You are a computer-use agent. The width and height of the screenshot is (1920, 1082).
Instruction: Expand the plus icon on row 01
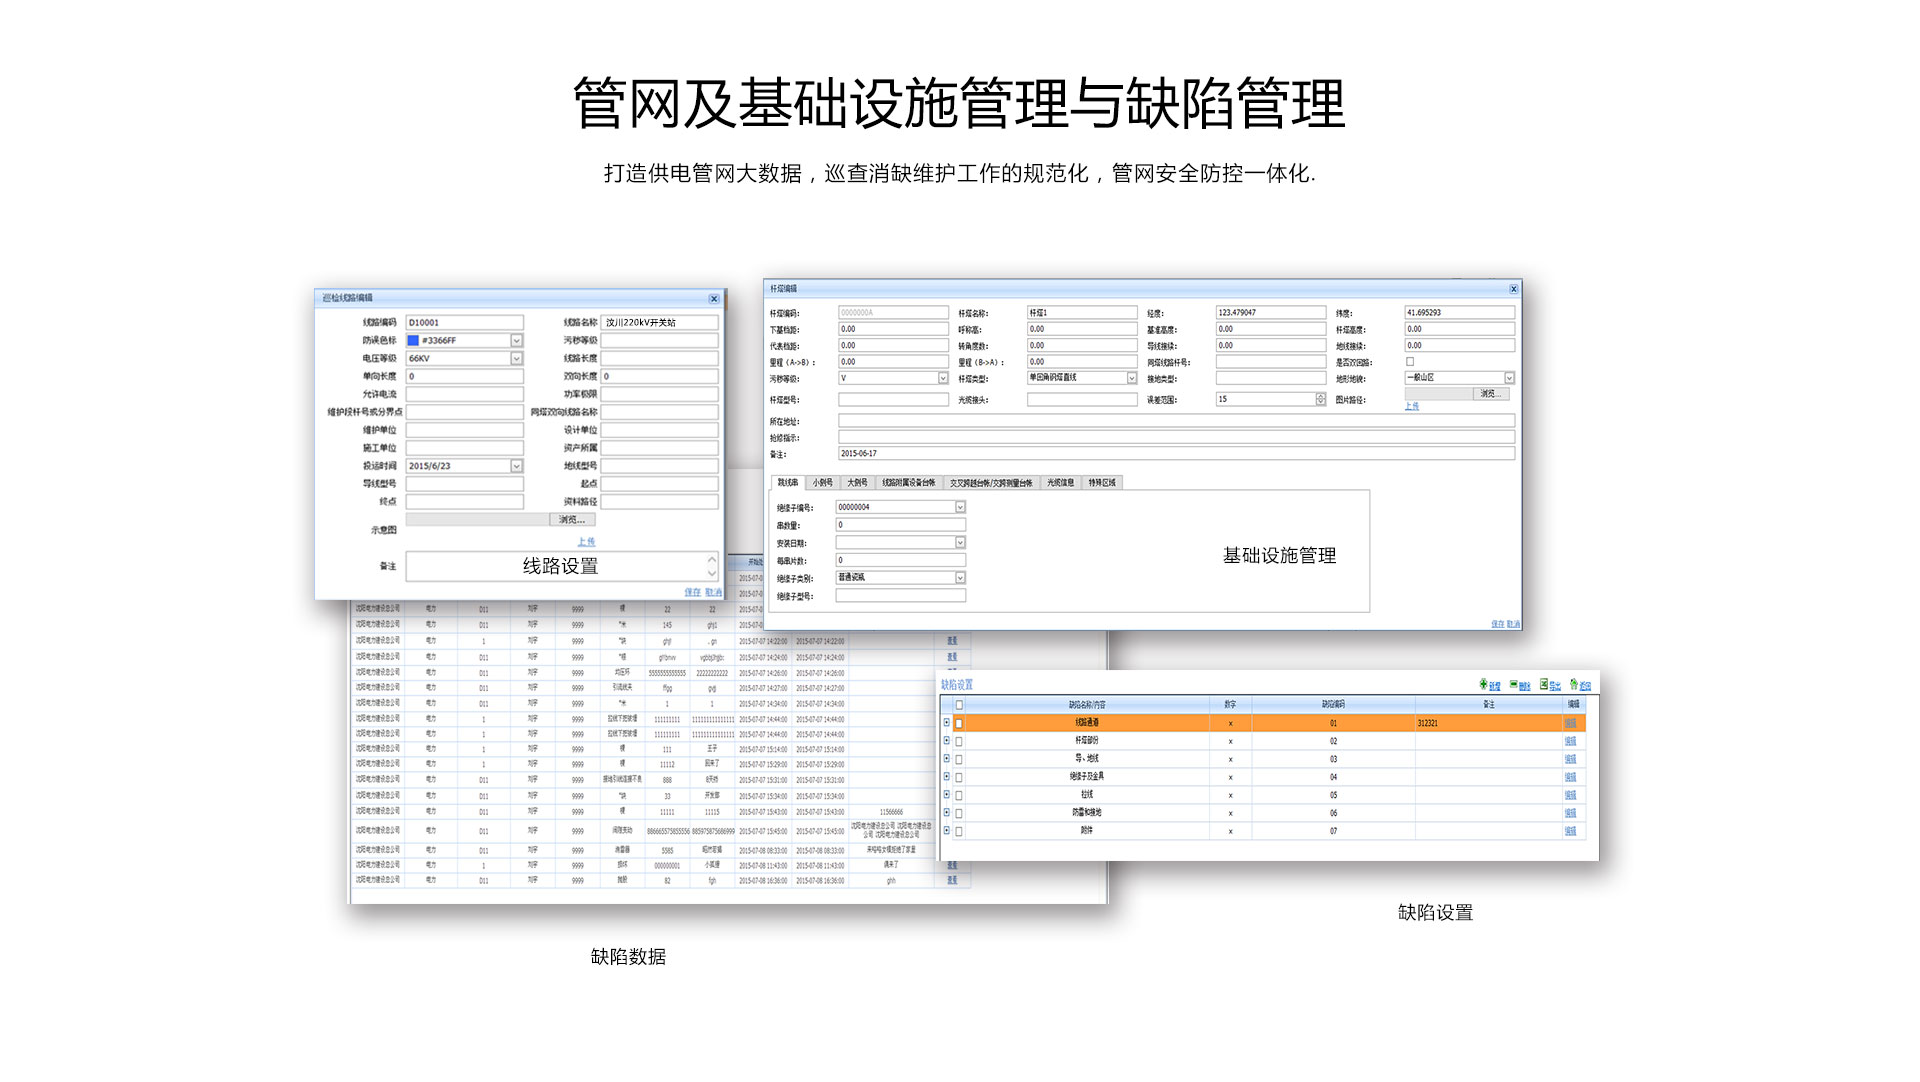point(946,722)
